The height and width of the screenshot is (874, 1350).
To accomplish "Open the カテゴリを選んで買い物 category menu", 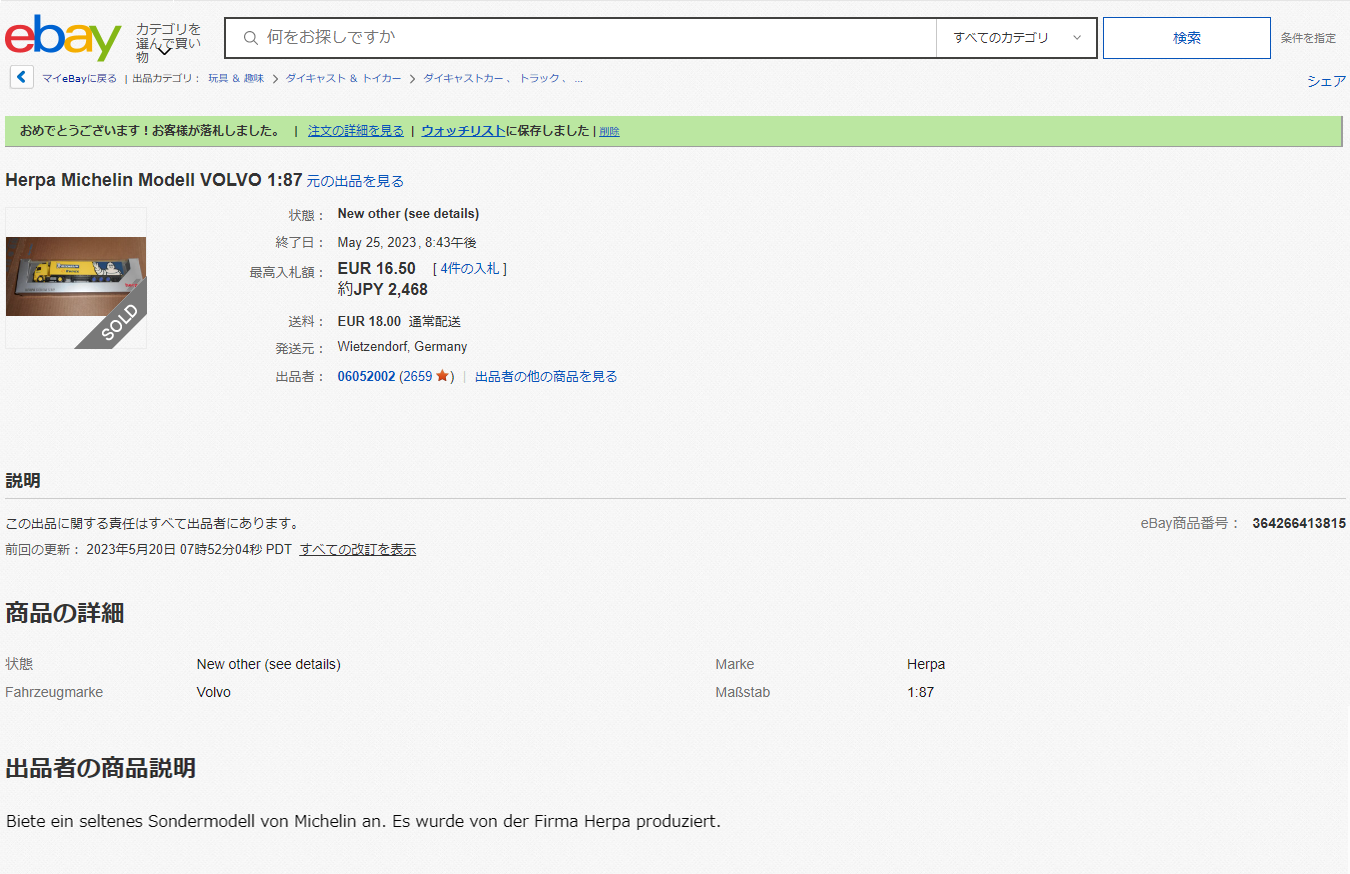I will (x=167, y=42).
